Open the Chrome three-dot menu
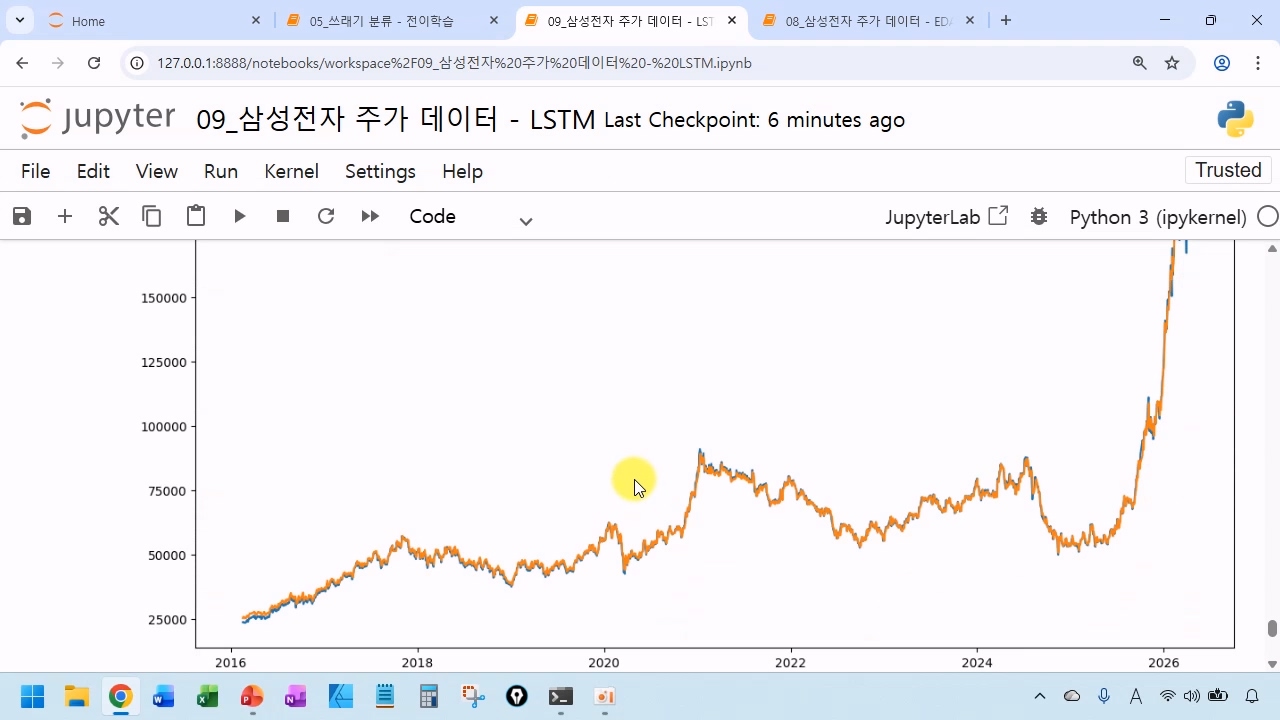This screenshot has height=720, width=1280. (1258, 63)
